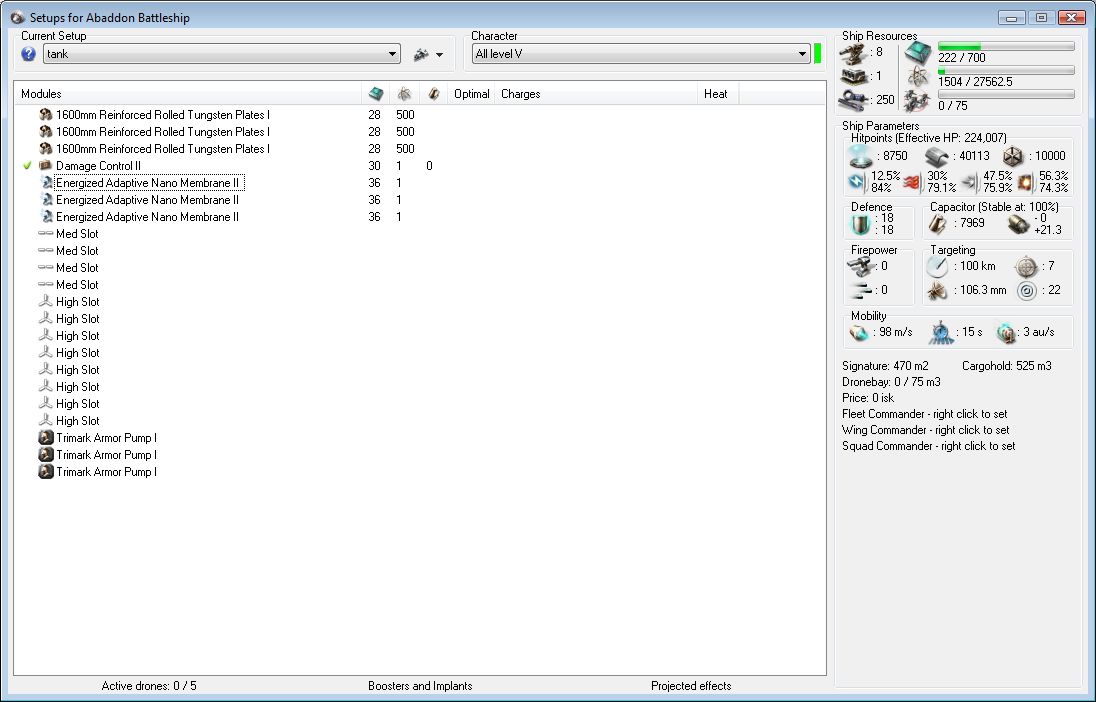Click the thermal resistance icon
Viewport: 1096px width, 702px height.
(x=913, y=182)
